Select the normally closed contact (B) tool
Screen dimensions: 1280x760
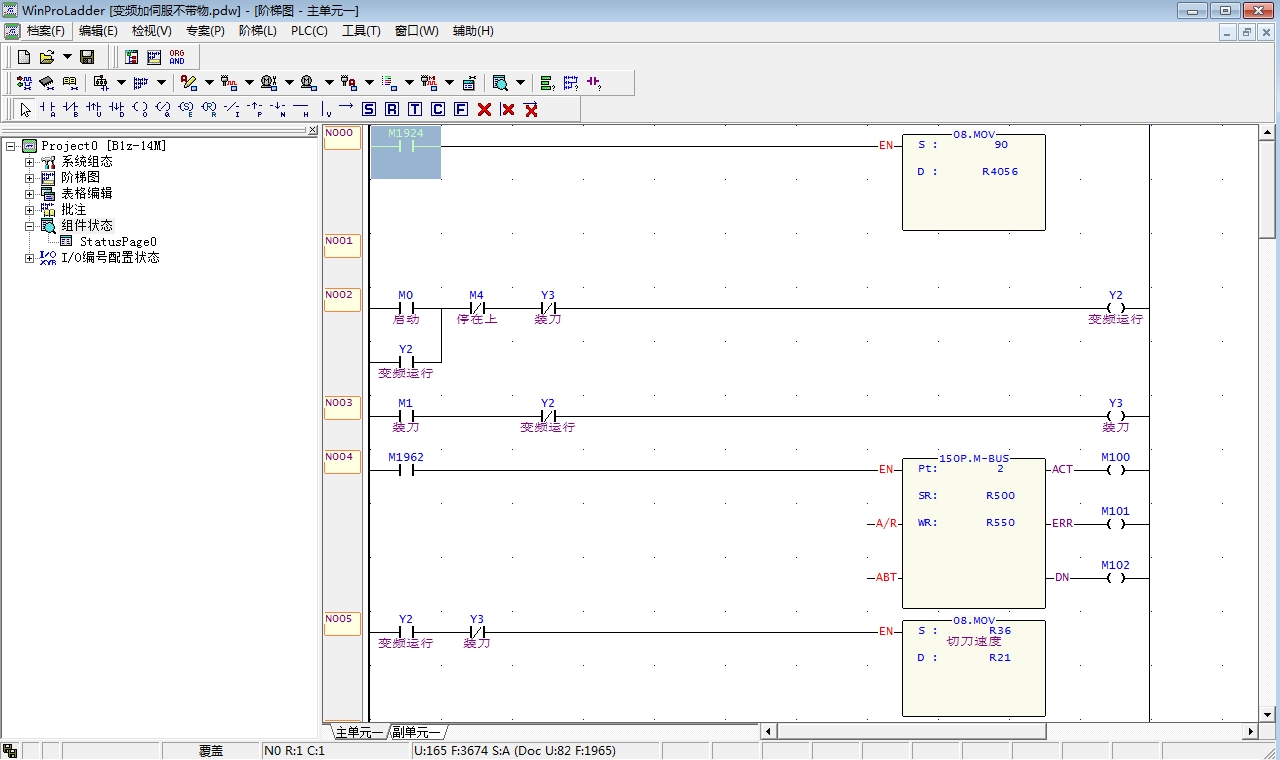click(x=70, y=109)
